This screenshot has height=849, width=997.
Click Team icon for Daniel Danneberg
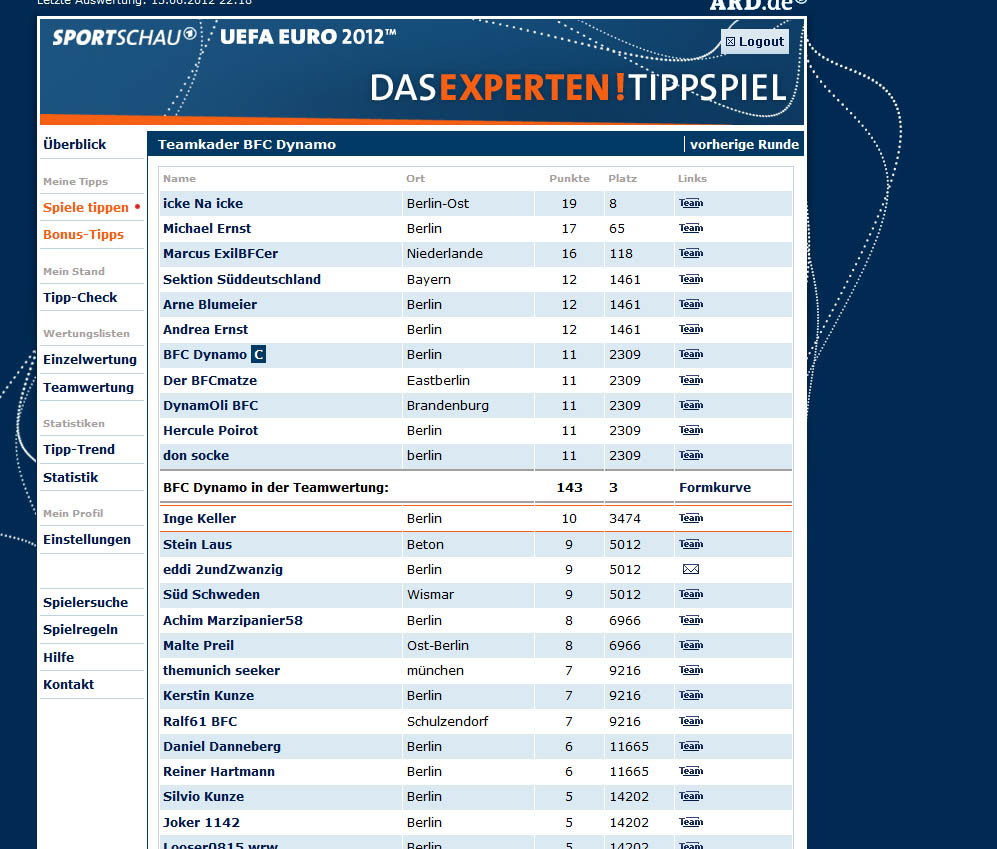coord(690,746)
